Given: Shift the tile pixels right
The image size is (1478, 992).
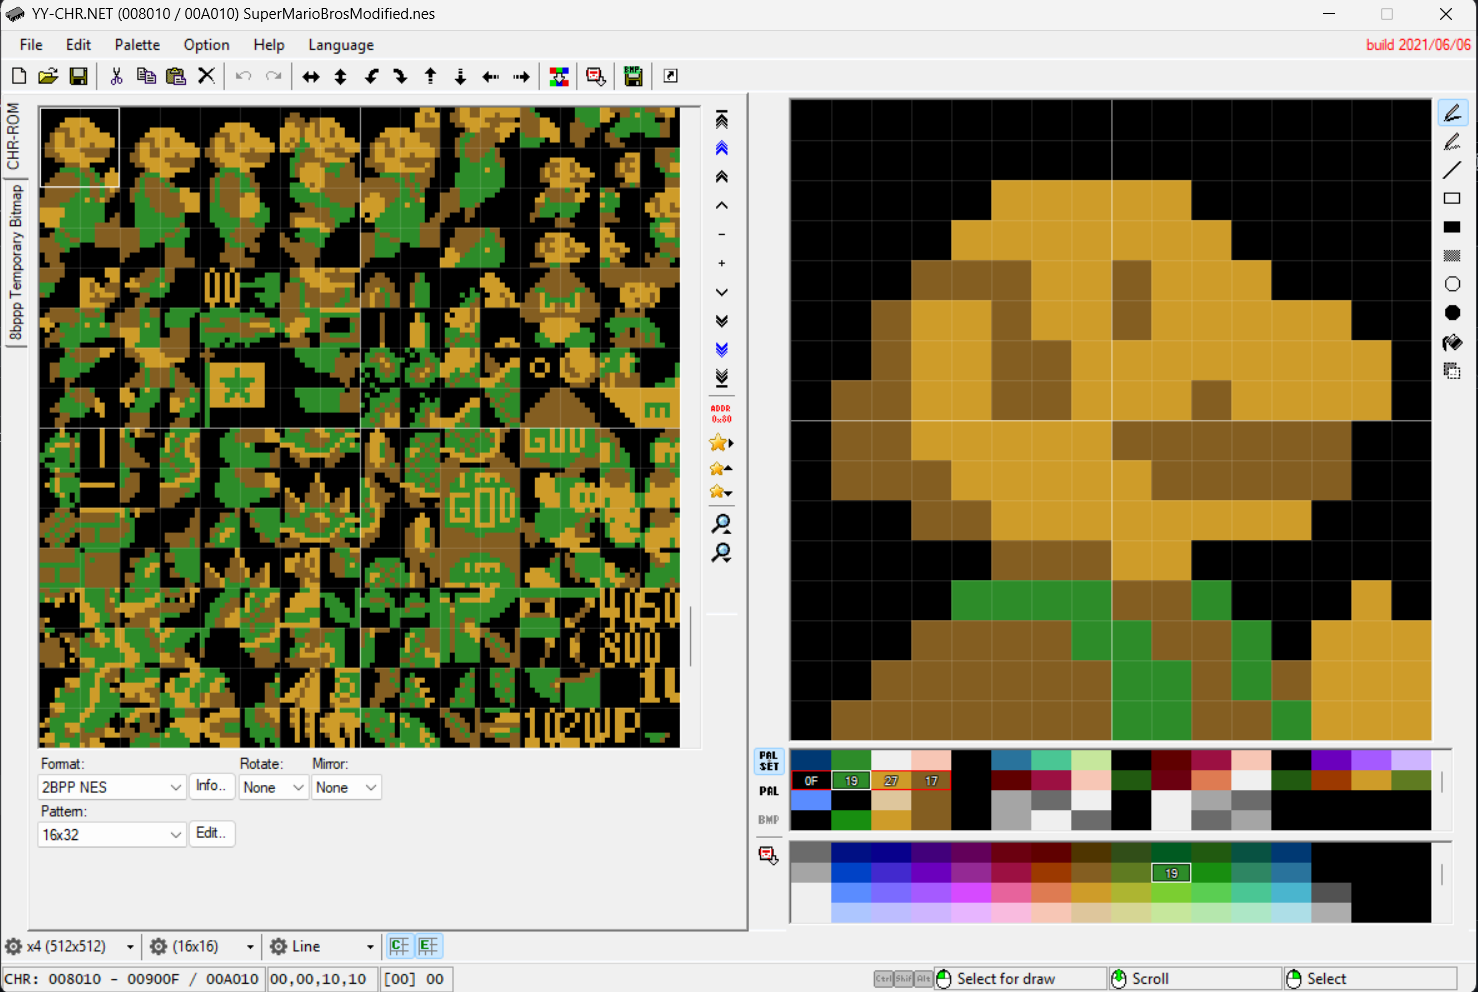Looking at the screenshot, I should 521,76.
